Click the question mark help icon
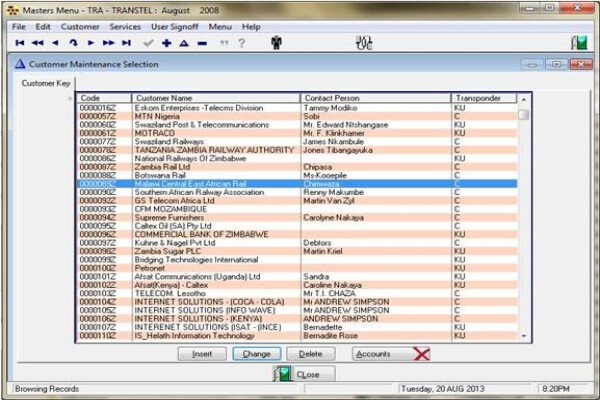Image resolution: width=600 pixels, height=400 pixels. click(241, 43)
